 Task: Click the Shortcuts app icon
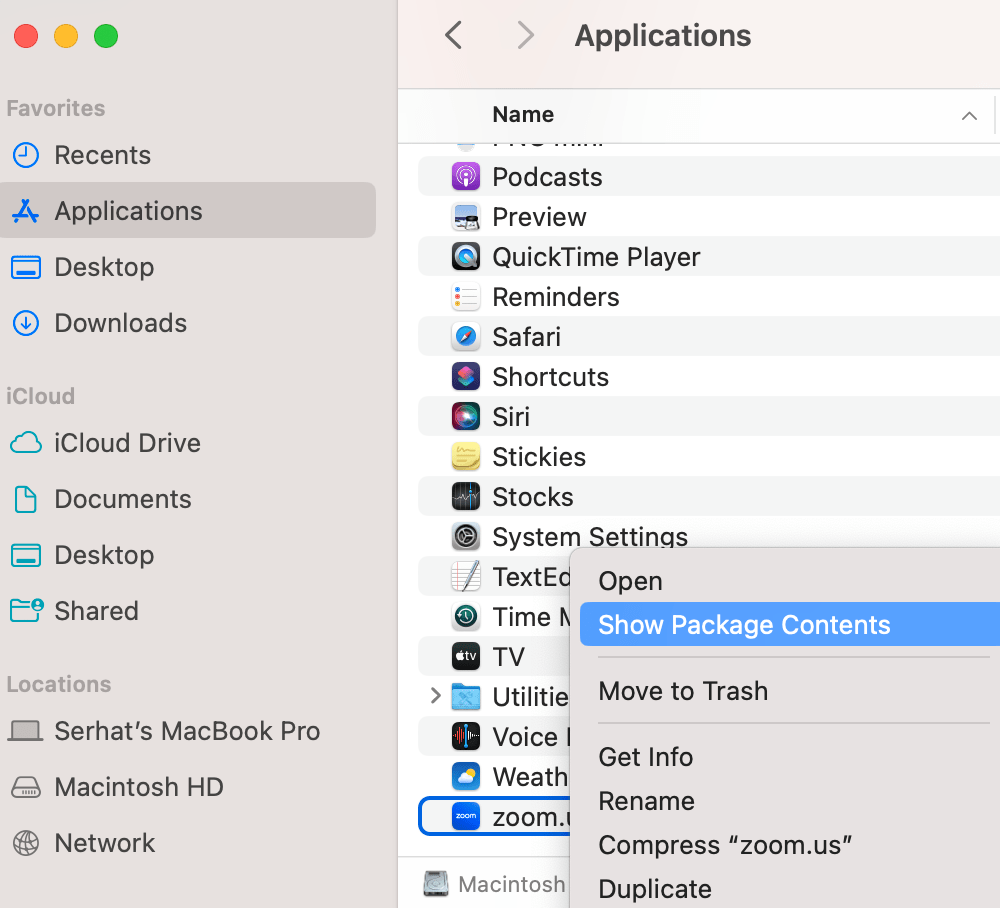(466, 377)
